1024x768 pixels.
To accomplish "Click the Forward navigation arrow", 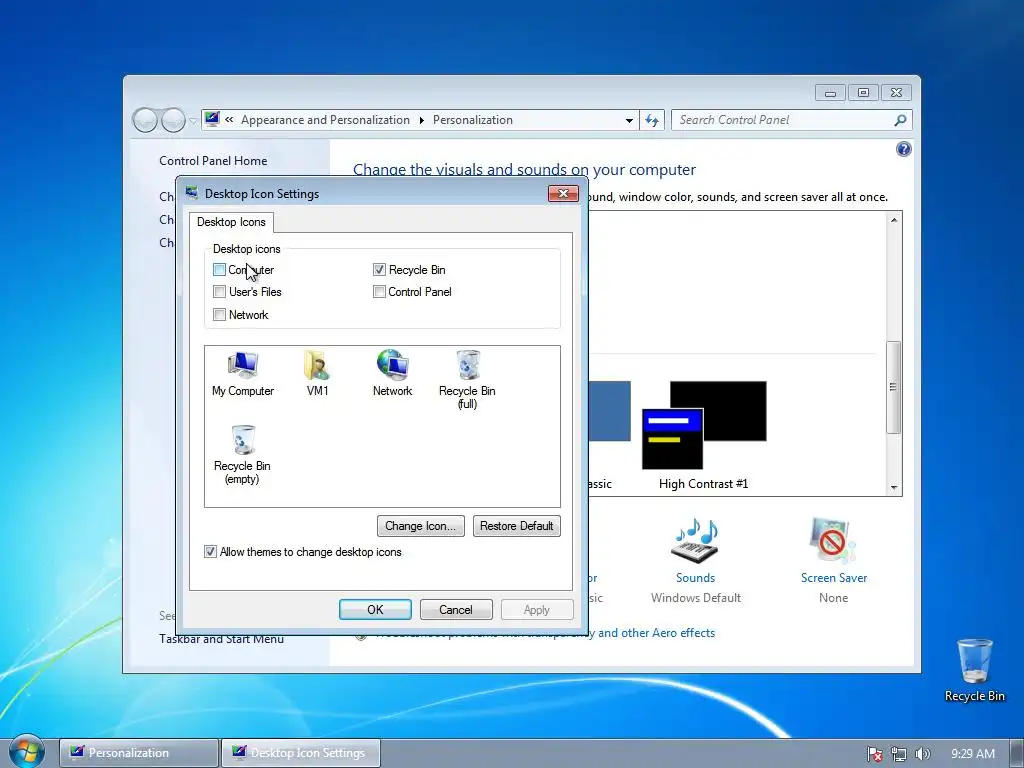I will (172, 120).
